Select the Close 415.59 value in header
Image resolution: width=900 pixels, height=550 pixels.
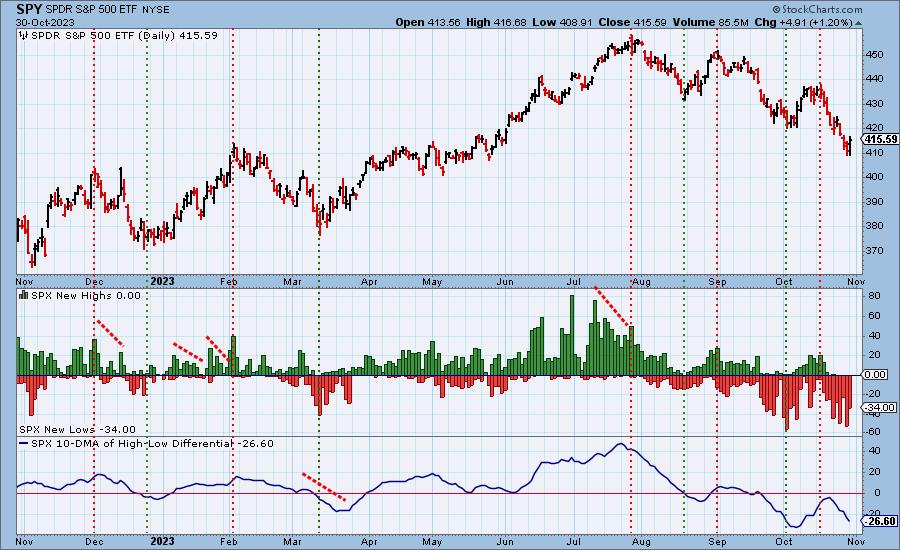point(632,22)
